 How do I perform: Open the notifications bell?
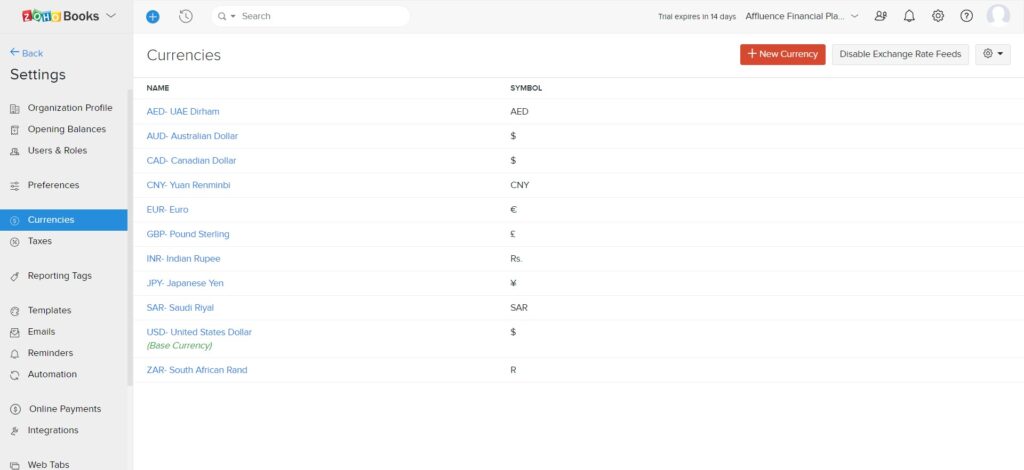pos(909,16)
